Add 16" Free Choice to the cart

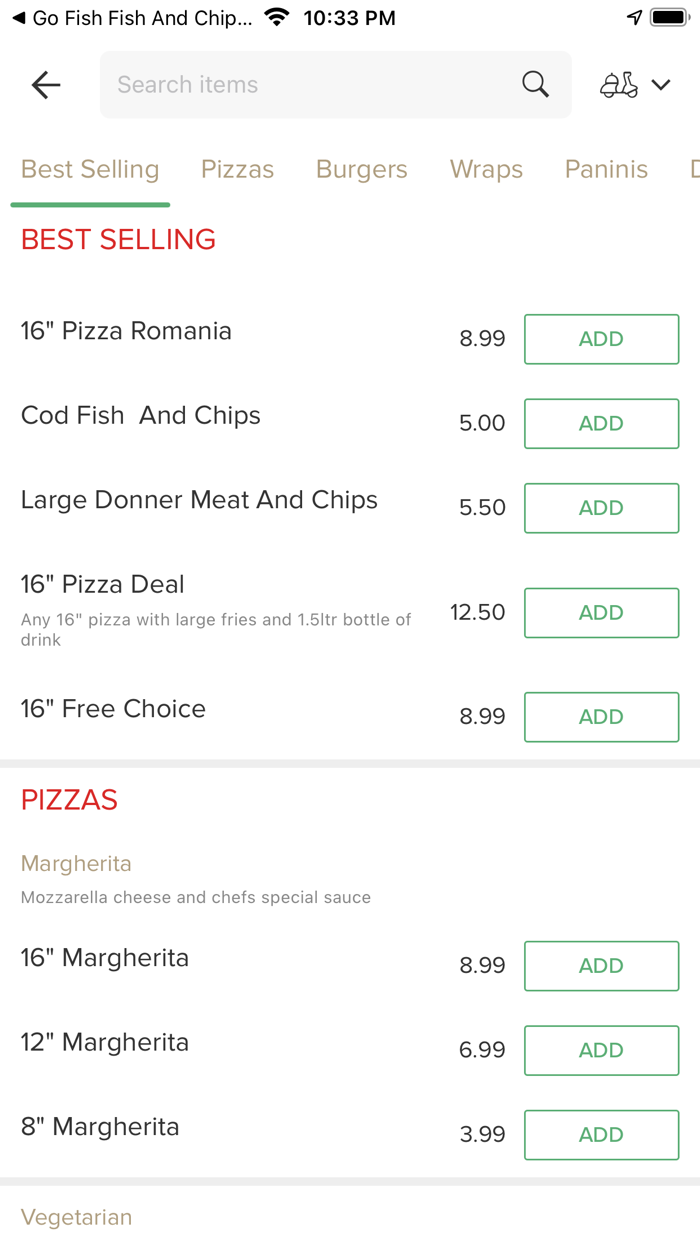(601, 717)
